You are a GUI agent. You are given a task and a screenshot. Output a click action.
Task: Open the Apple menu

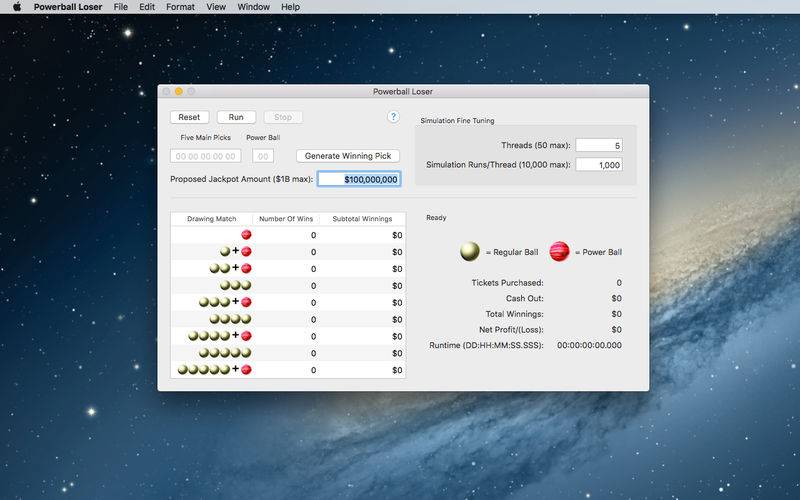[17, 7]
